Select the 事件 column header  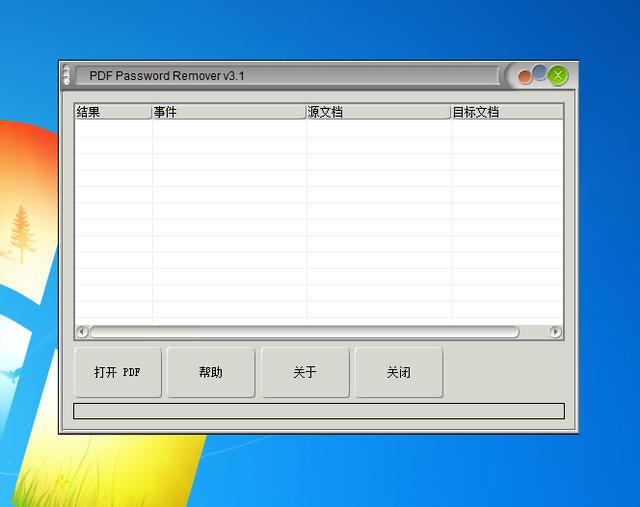pos(229,112)
